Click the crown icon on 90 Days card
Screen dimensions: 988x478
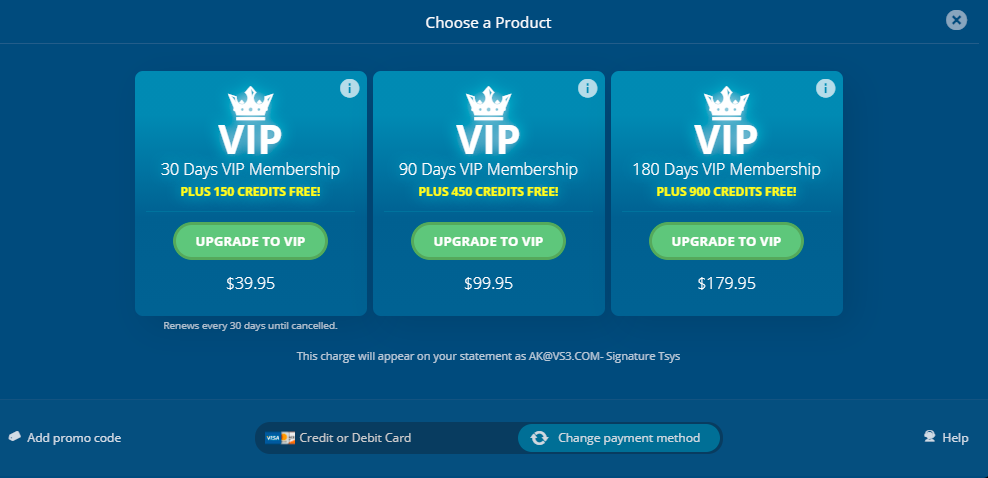(488, 102)
